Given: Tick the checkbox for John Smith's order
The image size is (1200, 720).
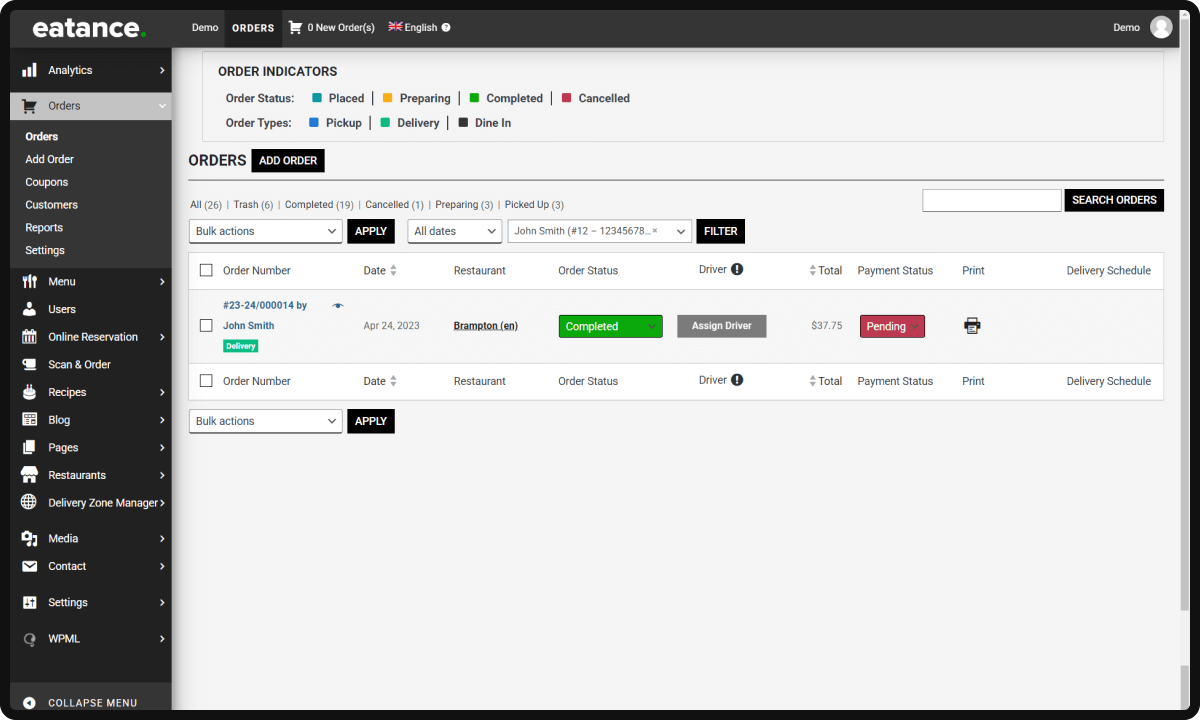Looking at the screenshot, I should [x=206, y=325].
